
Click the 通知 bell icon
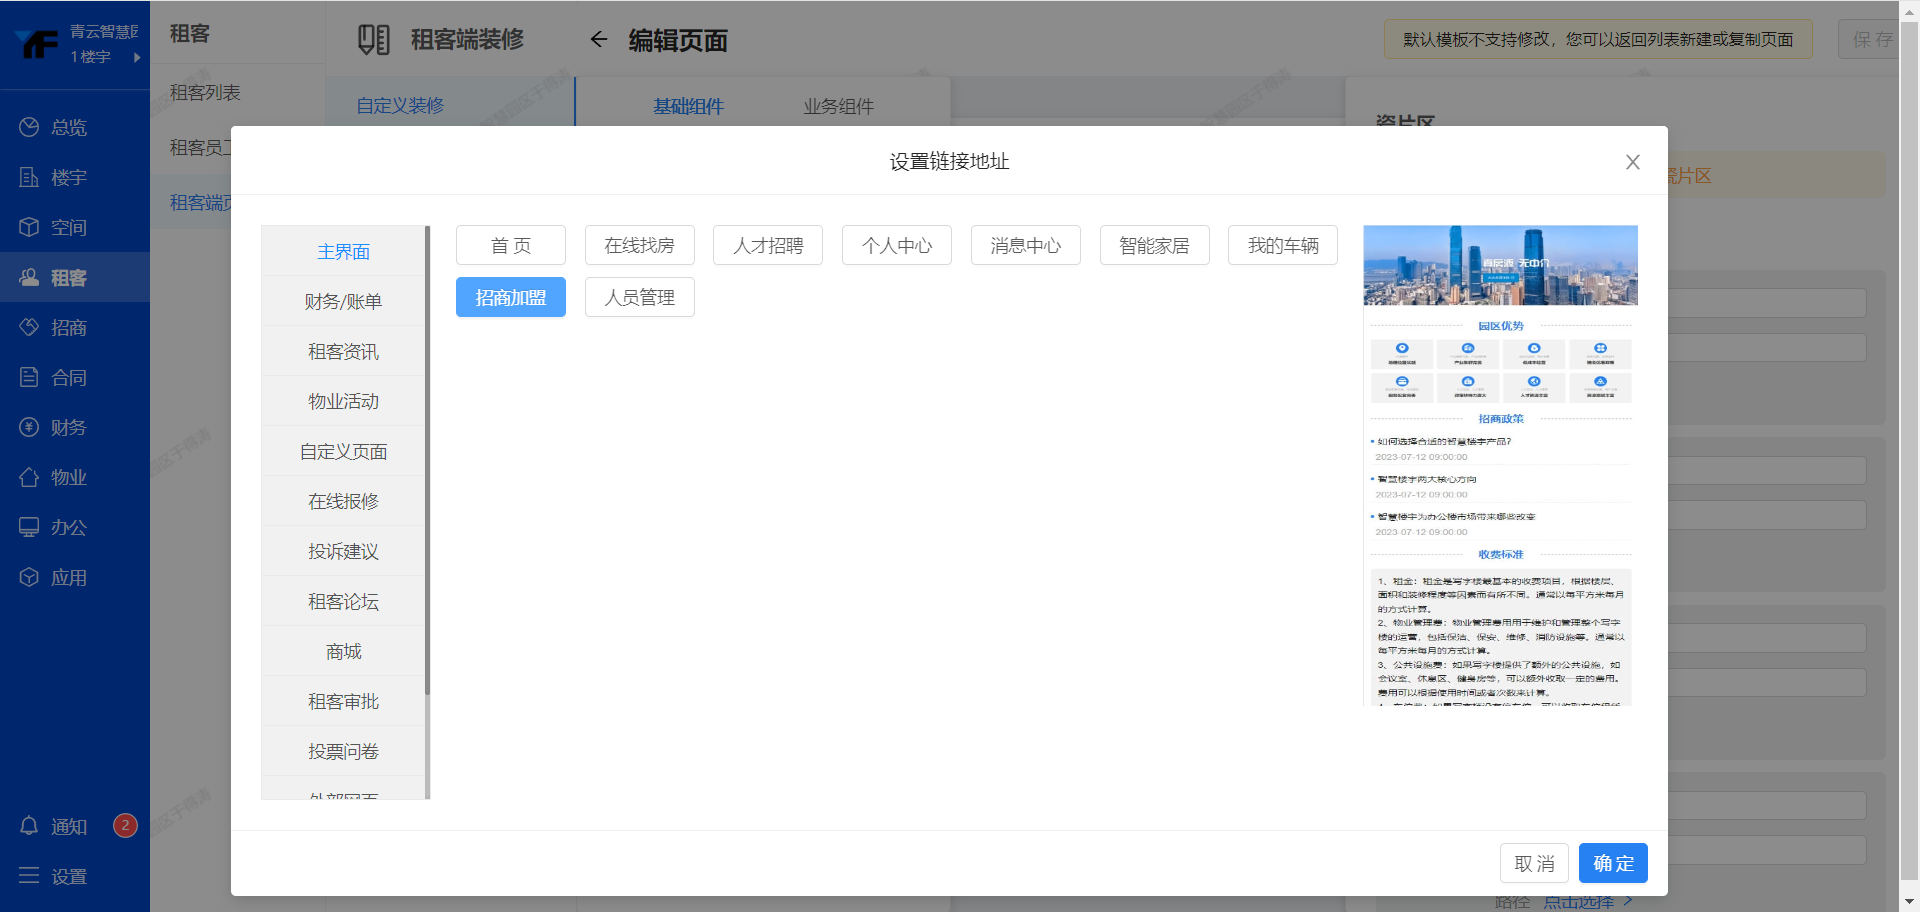pos(29,826)
